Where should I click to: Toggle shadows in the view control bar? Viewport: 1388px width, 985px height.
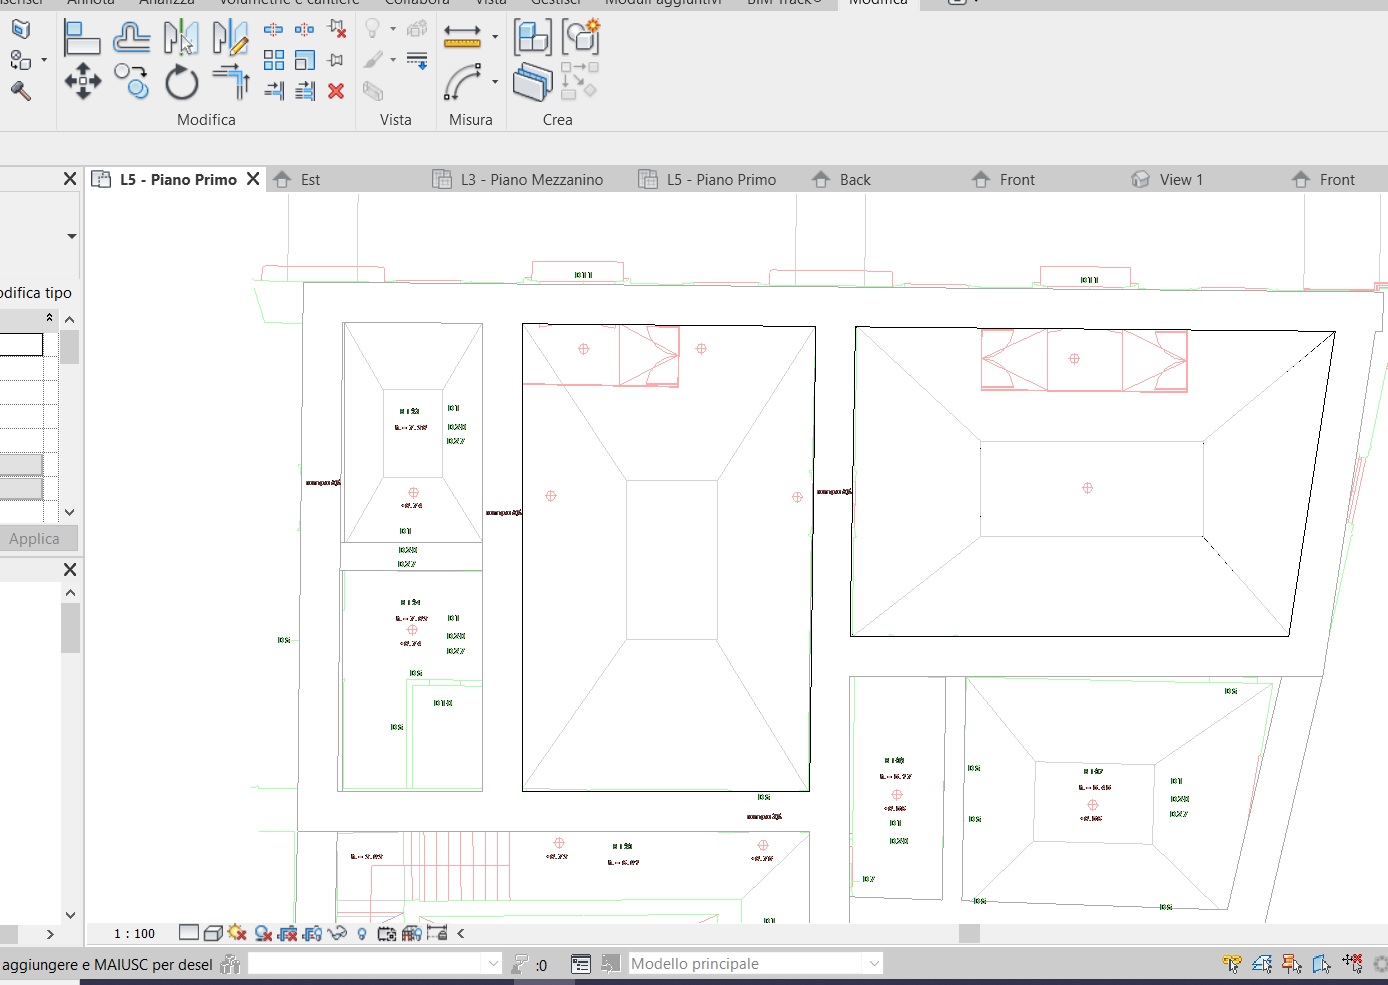[236, 932]
